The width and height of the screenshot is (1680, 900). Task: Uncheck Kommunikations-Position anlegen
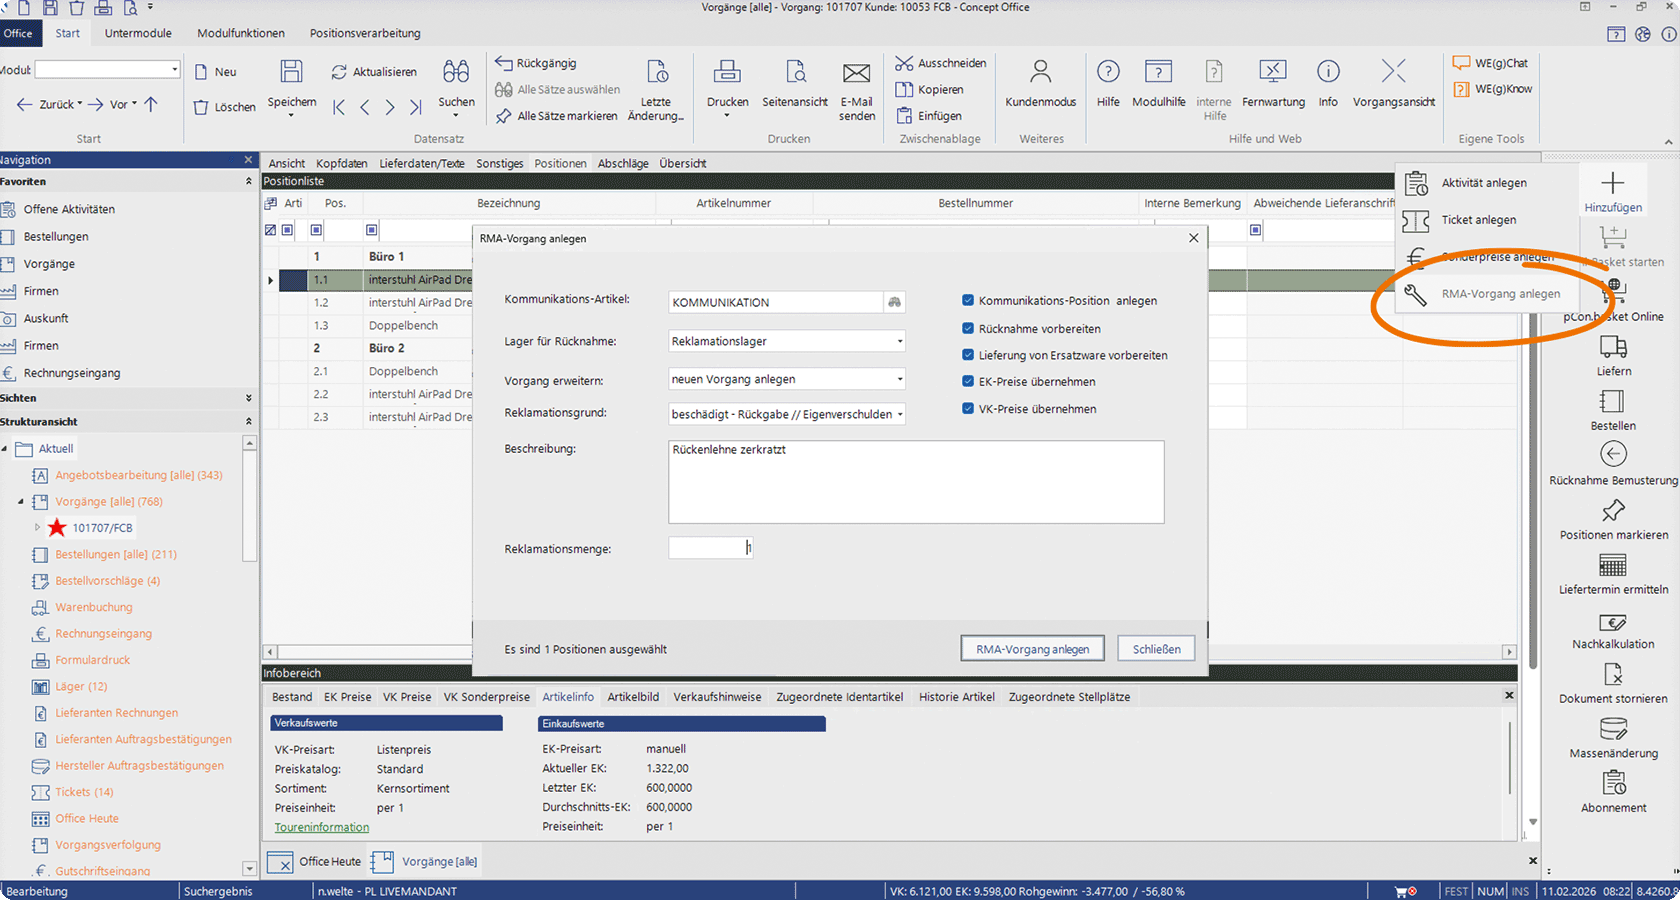[x=968, y=300]
